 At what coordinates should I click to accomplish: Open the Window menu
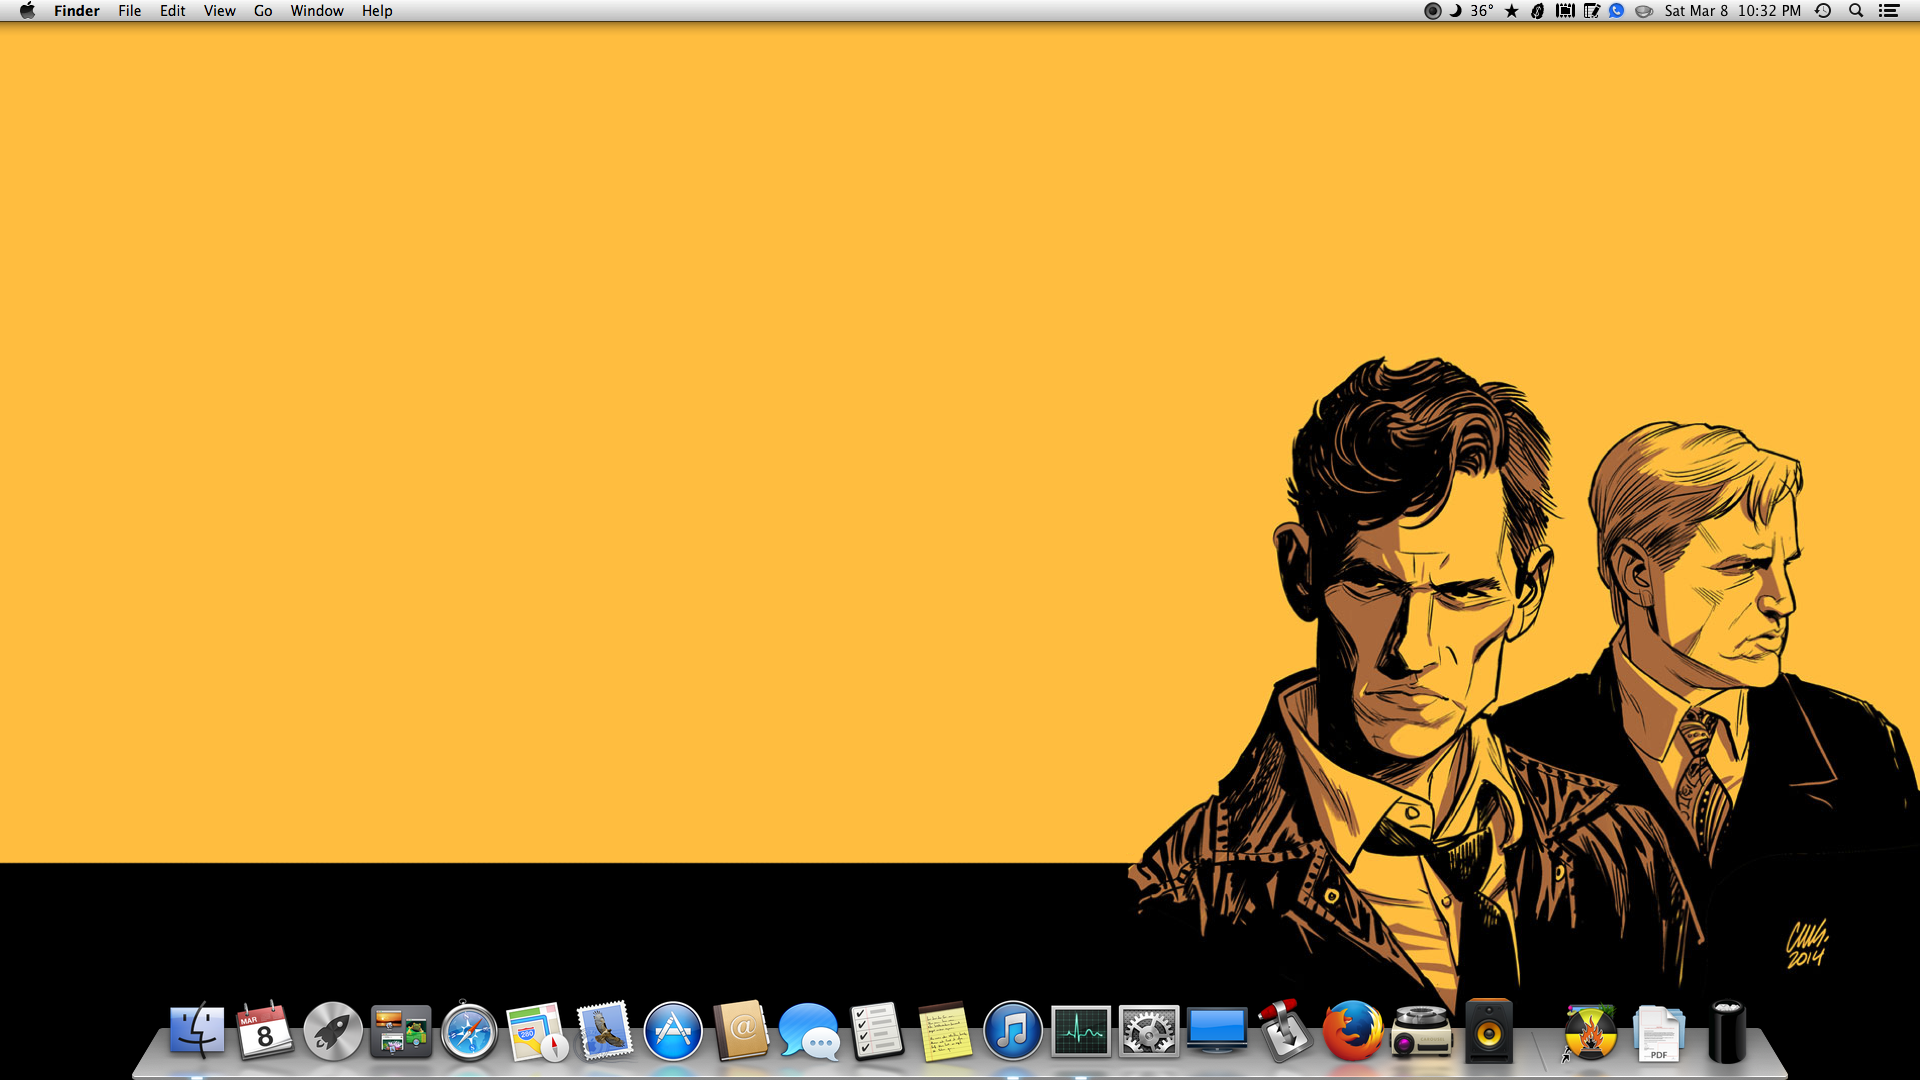(317, 11)
